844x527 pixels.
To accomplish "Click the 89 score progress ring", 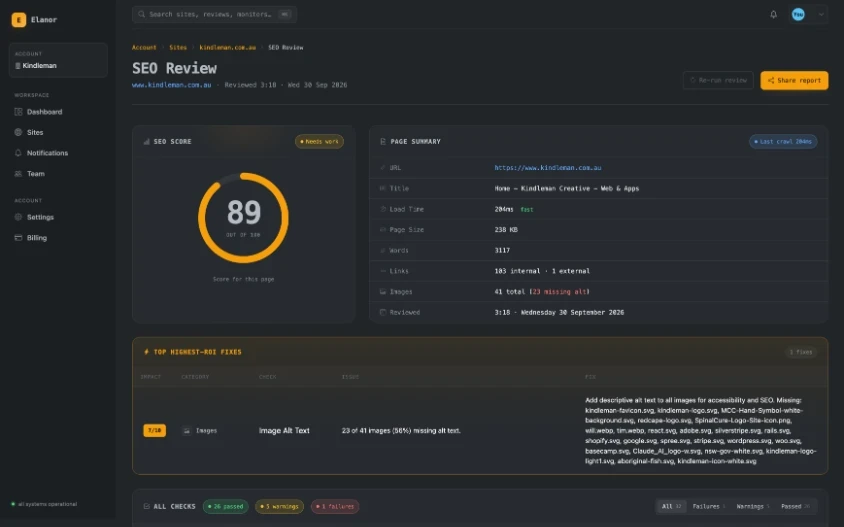I will pyautogui.click(x=243, y=217).
